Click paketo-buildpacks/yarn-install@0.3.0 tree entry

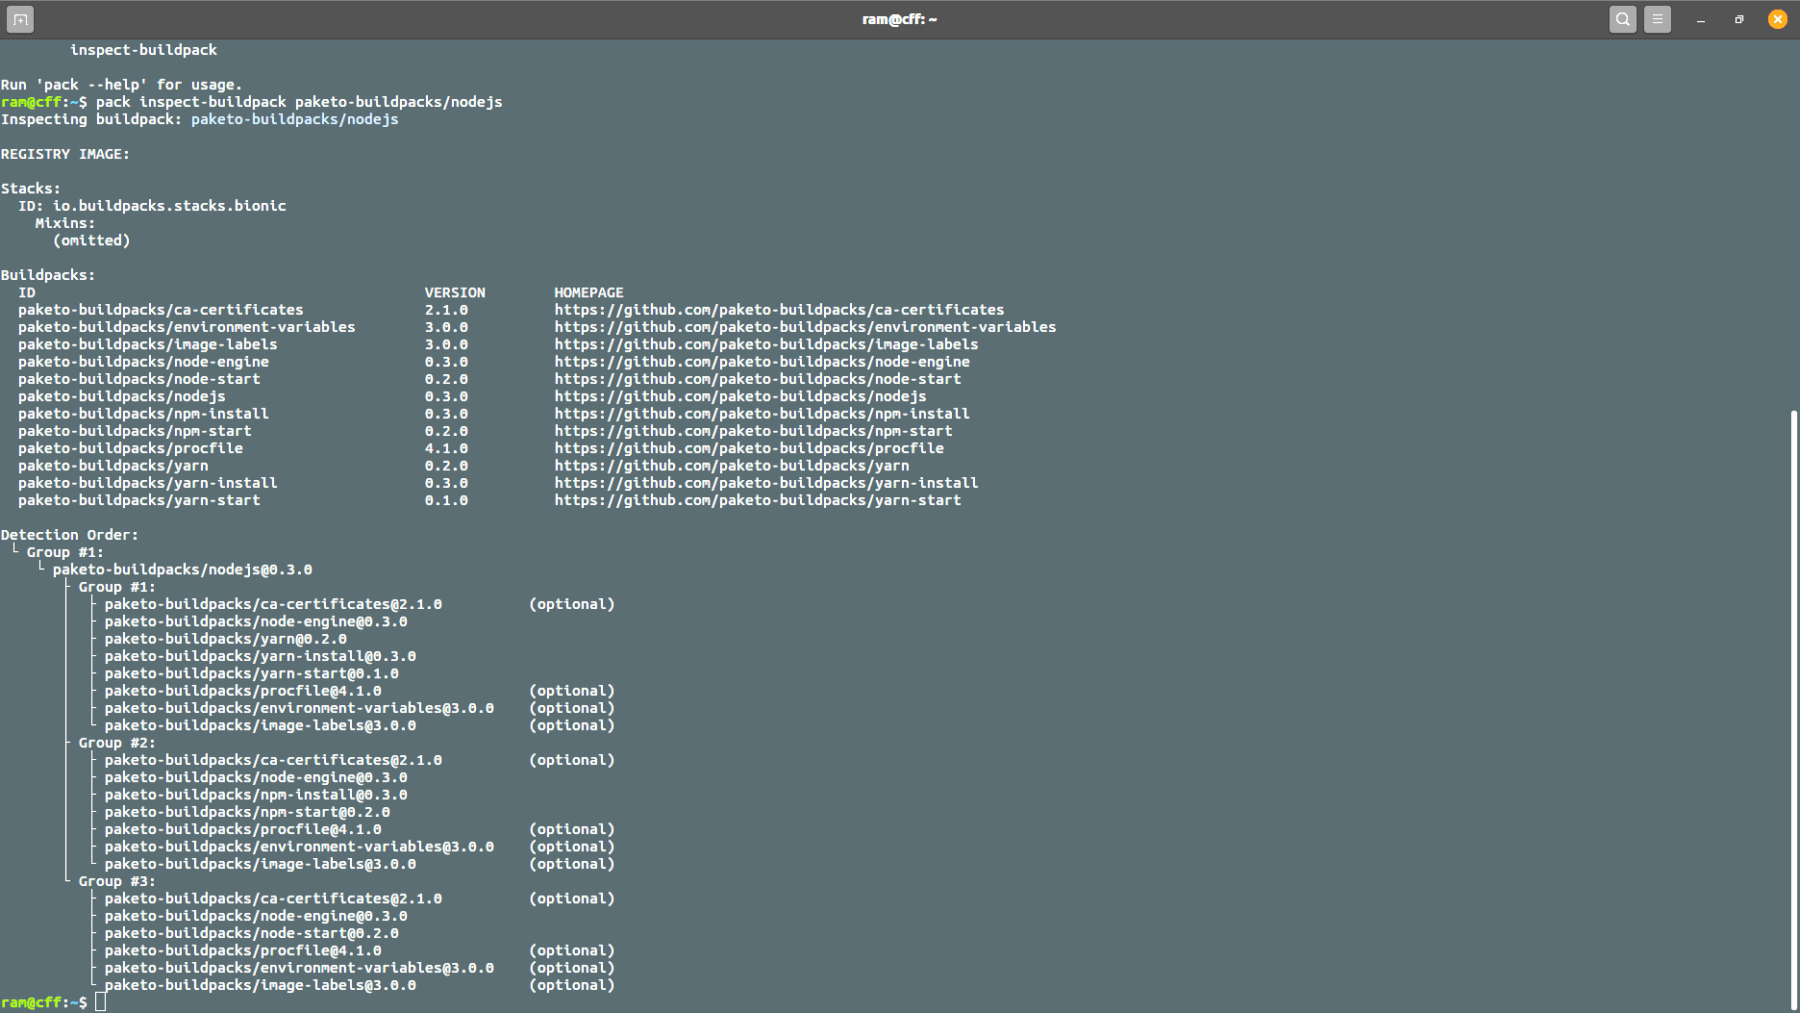point(260,656)
